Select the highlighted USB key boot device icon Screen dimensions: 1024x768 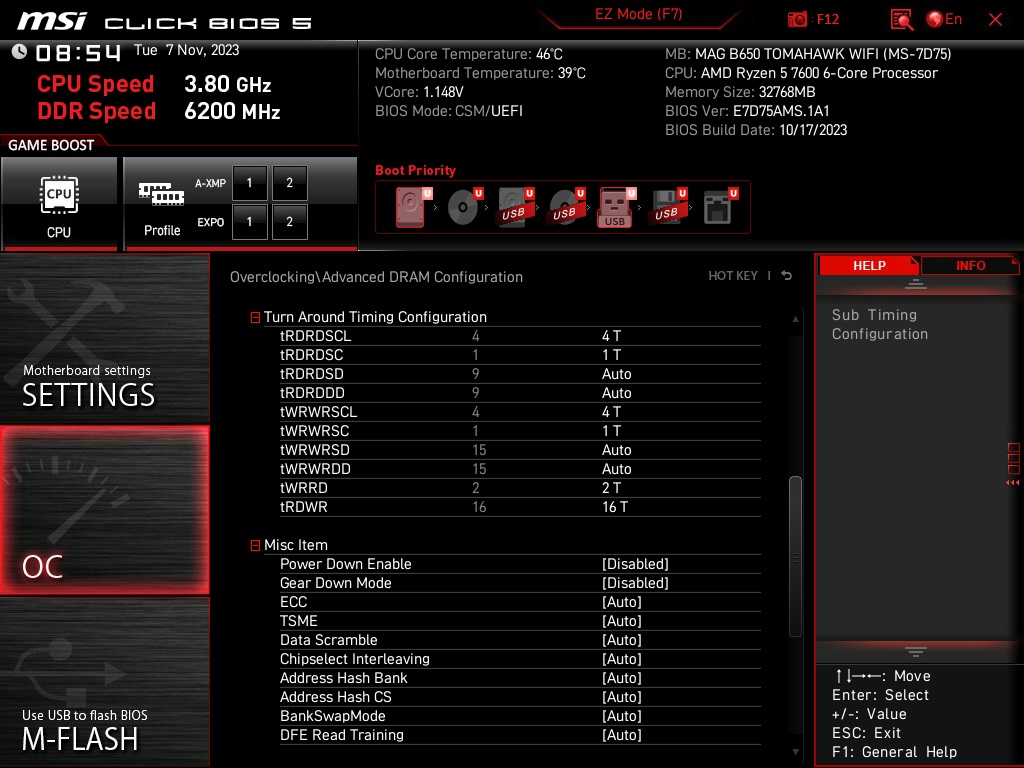tap(616, 208)
